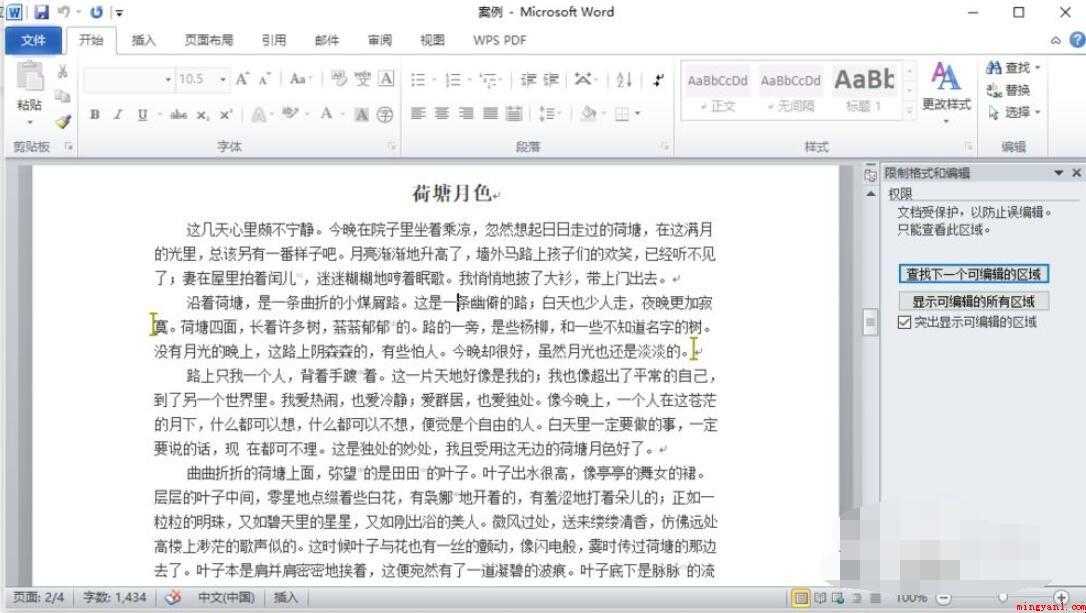Click the 中文(中国) language indicator
The height and width of the screenshot is (613, 1086).
[226, 597]
